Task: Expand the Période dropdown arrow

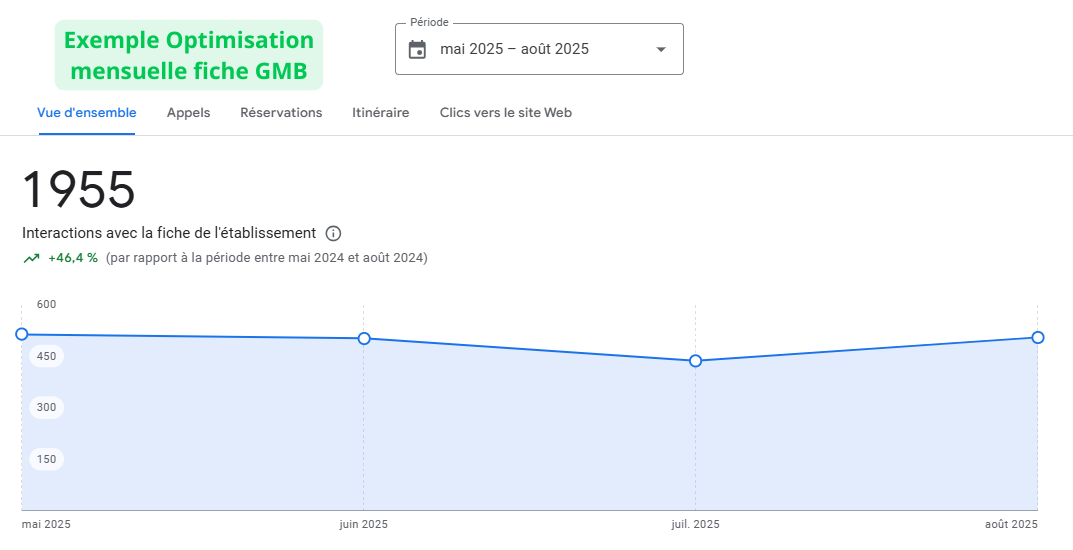Action: click(x=660, y=49)
